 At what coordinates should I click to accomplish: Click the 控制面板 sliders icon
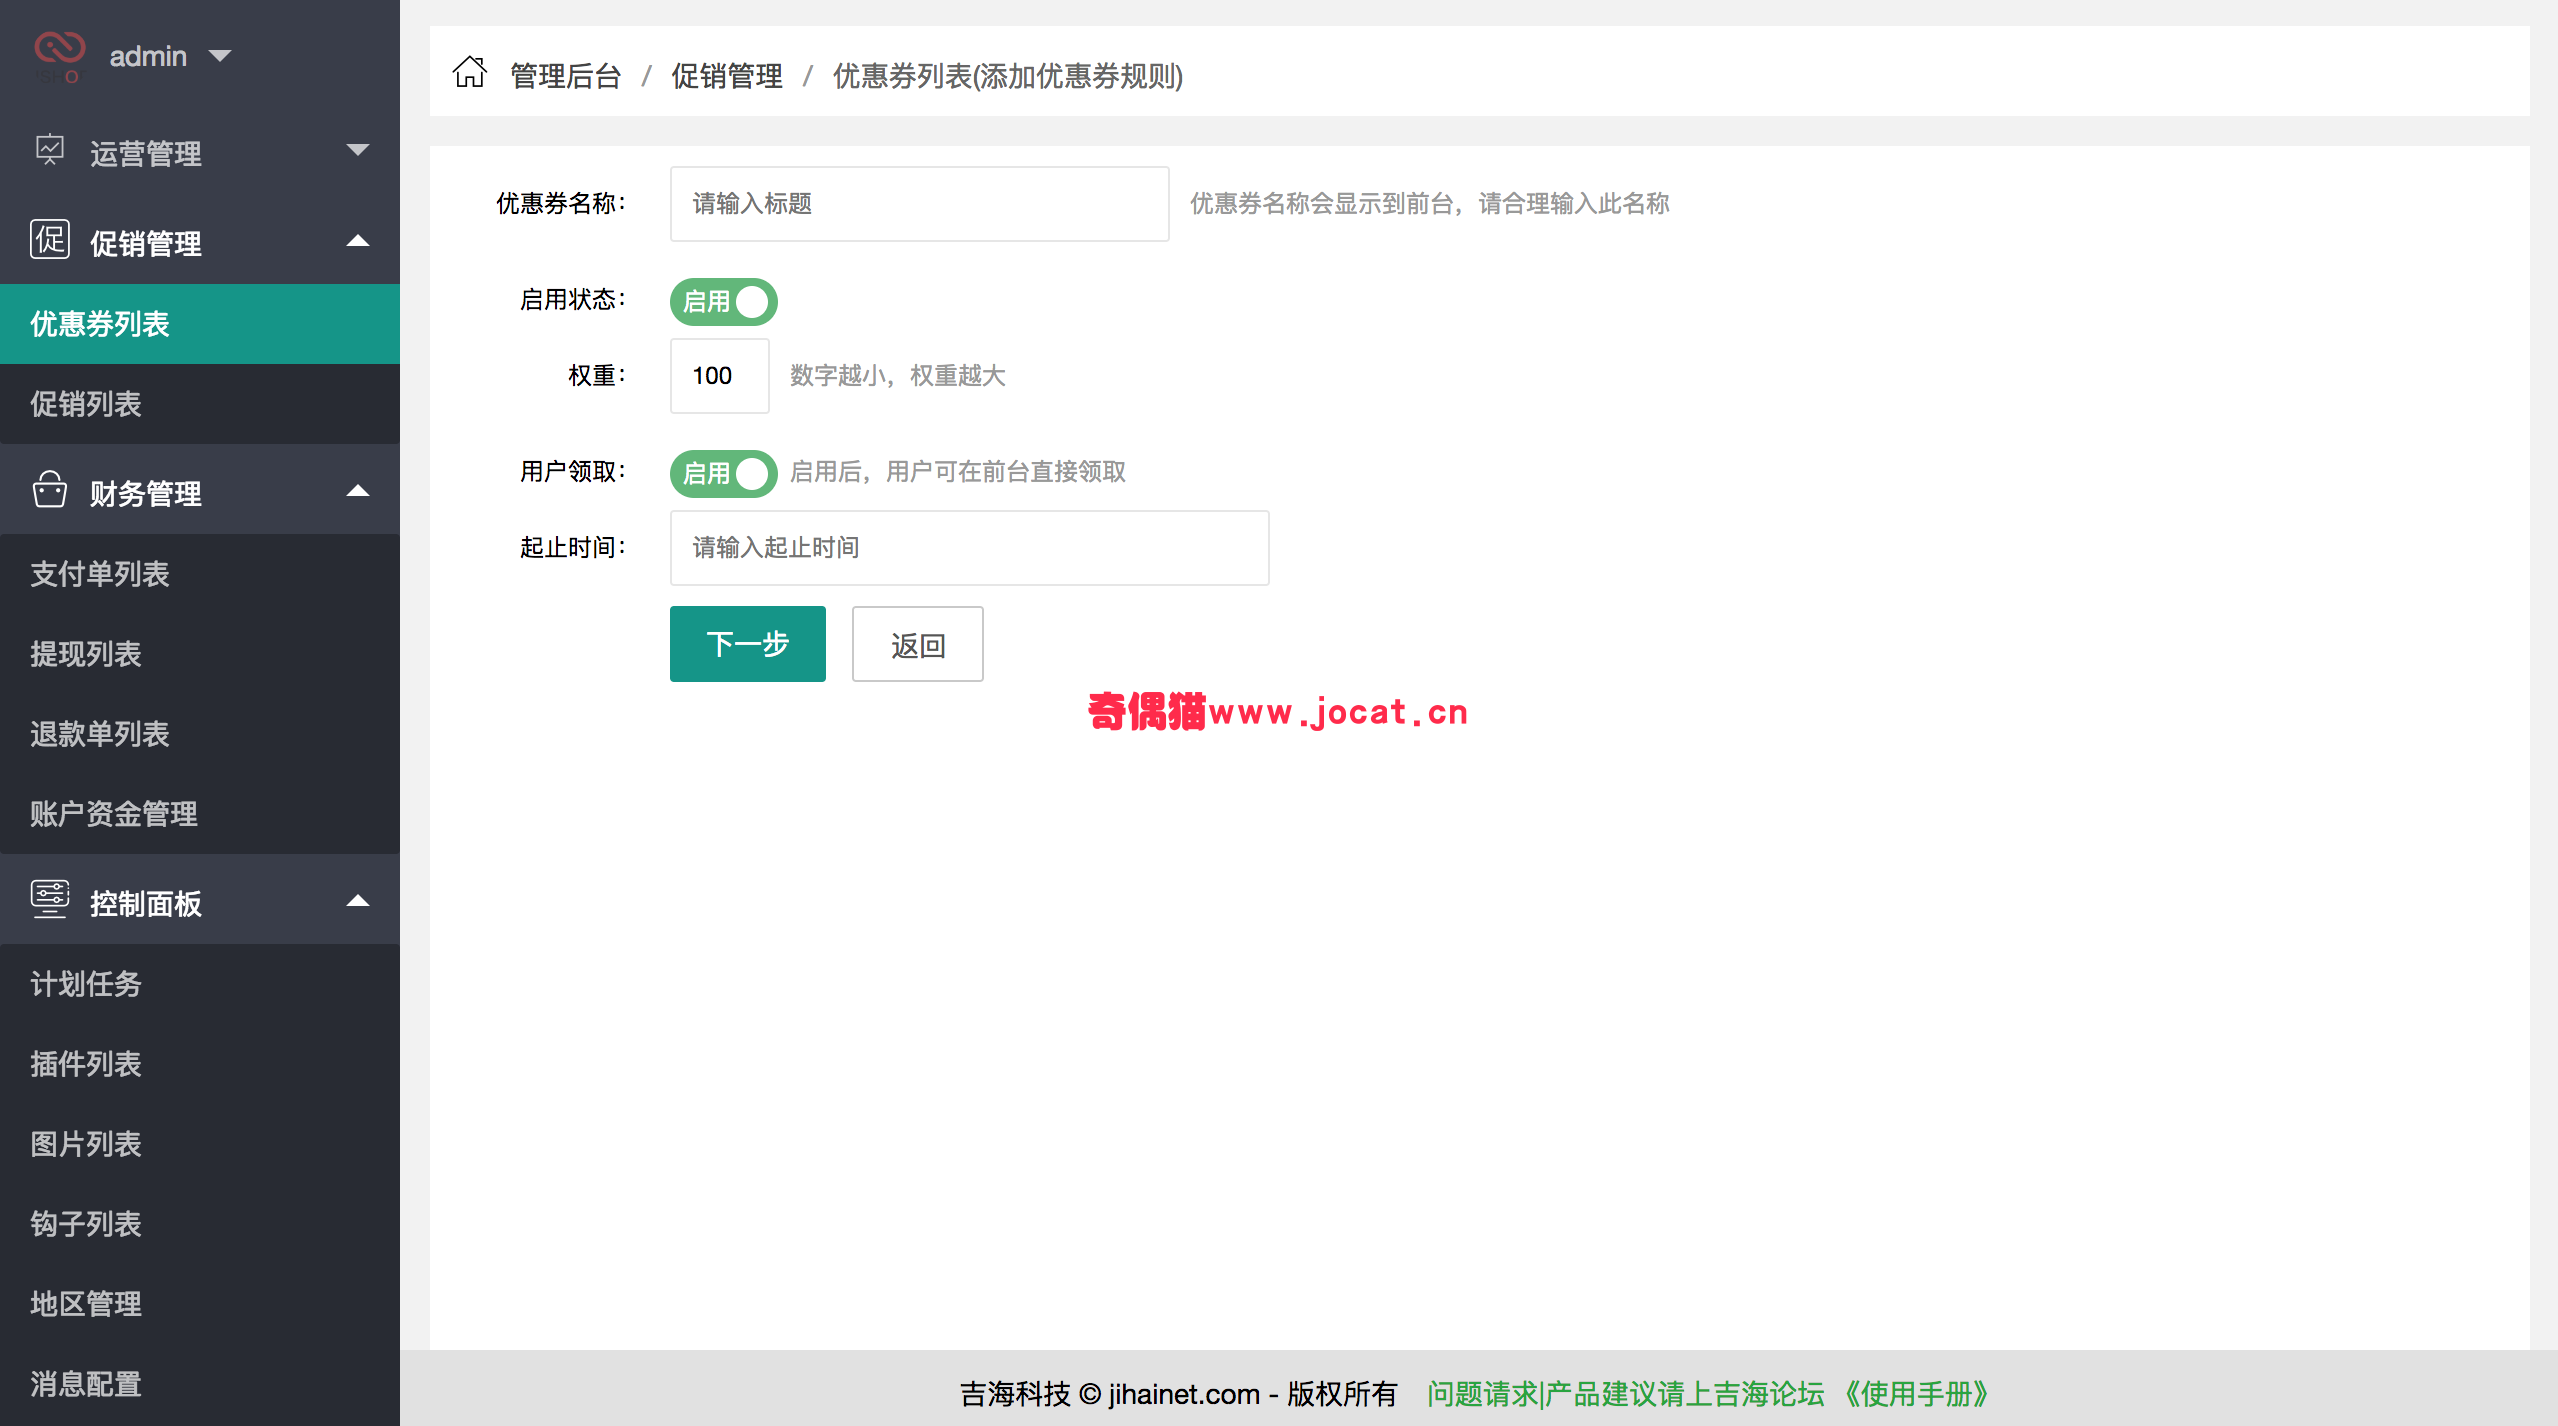[x=50, y=900]
